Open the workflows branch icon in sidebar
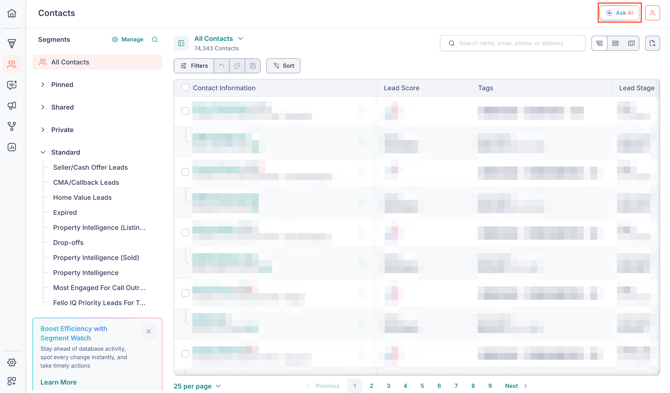Image resolution: width=670 pixels, height=393 pixels. 12,126
